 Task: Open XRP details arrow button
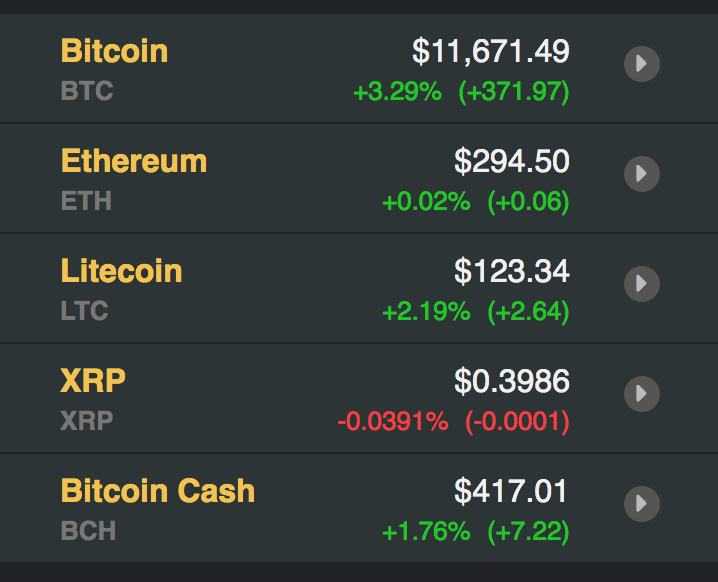642,393
